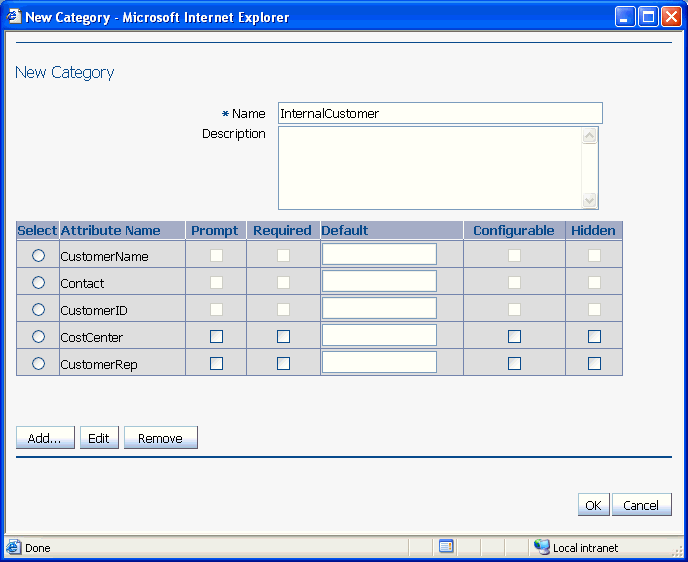Click disabled Required checkbox for CustomerName

283,255
